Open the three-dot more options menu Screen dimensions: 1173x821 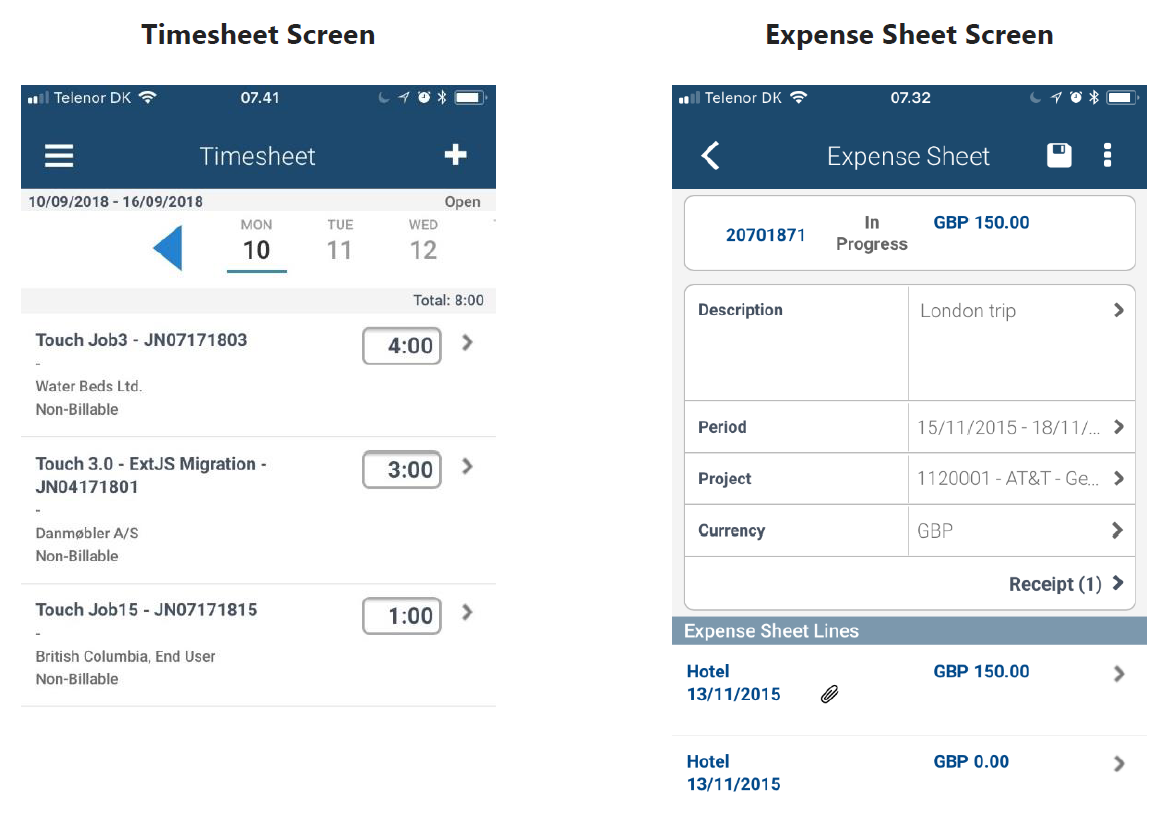pos(1107,155)
